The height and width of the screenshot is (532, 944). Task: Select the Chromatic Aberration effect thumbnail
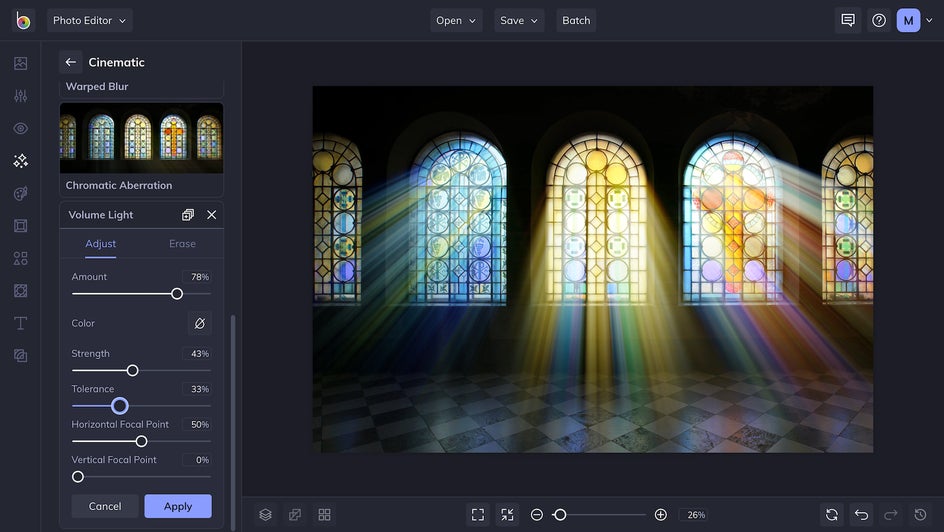pyautogui.click(x=141, y=138)
